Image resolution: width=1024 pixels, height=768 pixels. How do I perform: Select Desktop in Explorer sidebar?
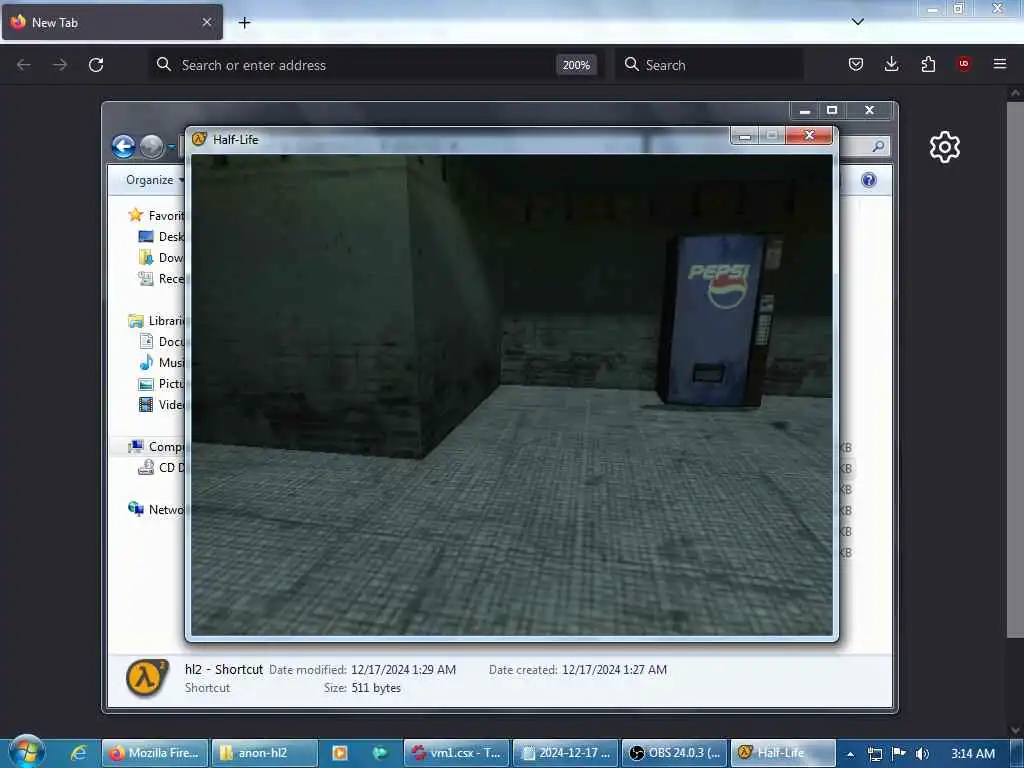pos(162,236)
